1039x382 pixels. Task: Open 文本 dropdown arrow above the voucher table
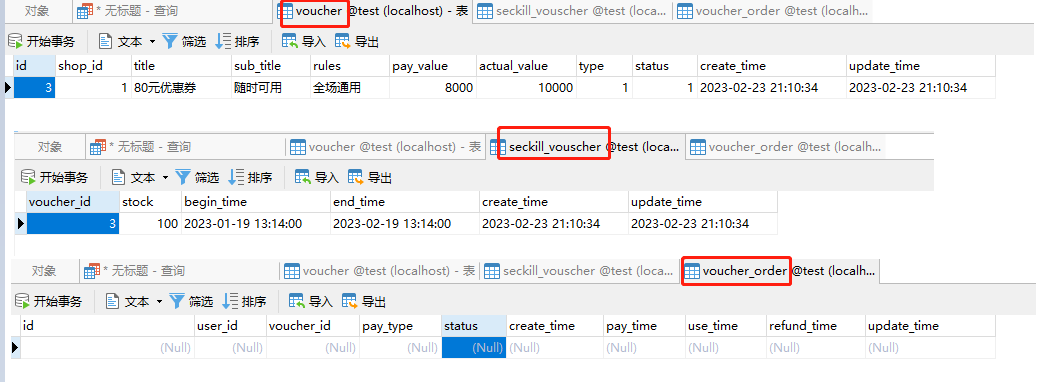click(x=152, y=42)
